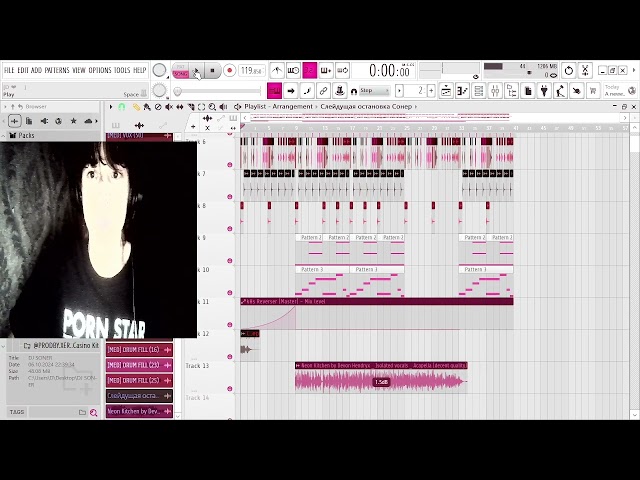Open the Channel rack icon
The height and width of the screenshot is (480, 640).
479,91
